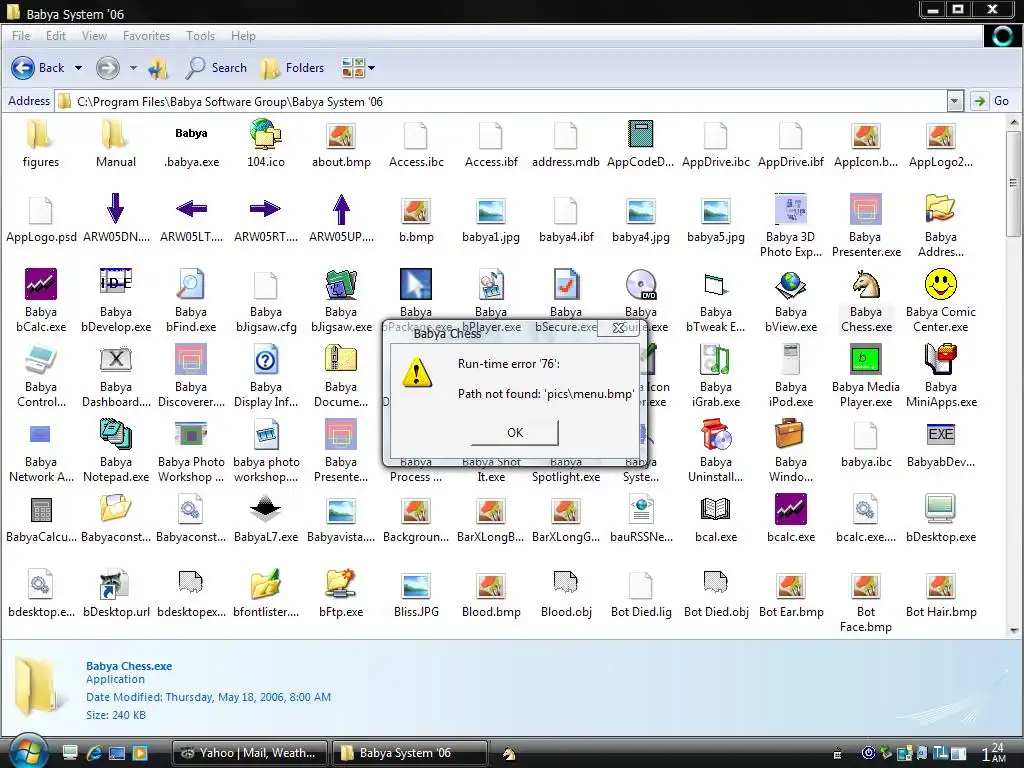
Task: Open the File menu
Action: pos(21,36)
